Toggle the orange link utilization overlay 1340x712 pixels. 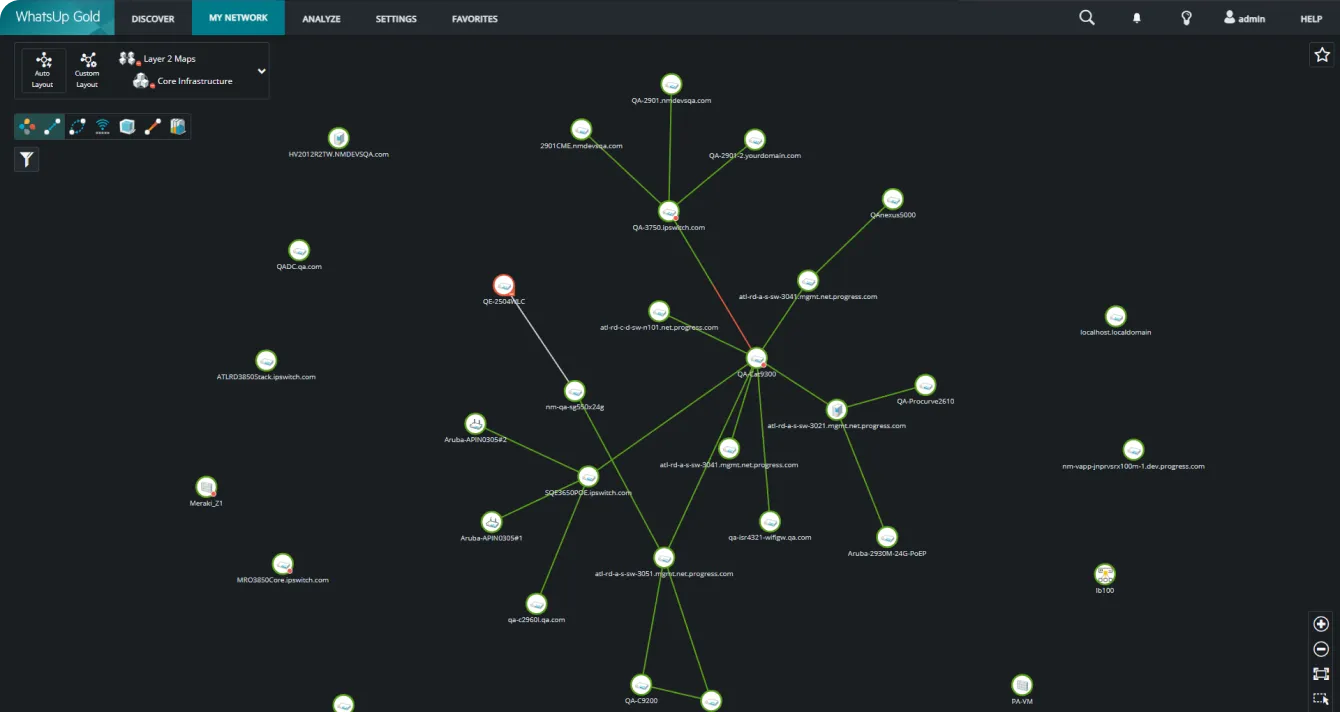click(153, 127)
